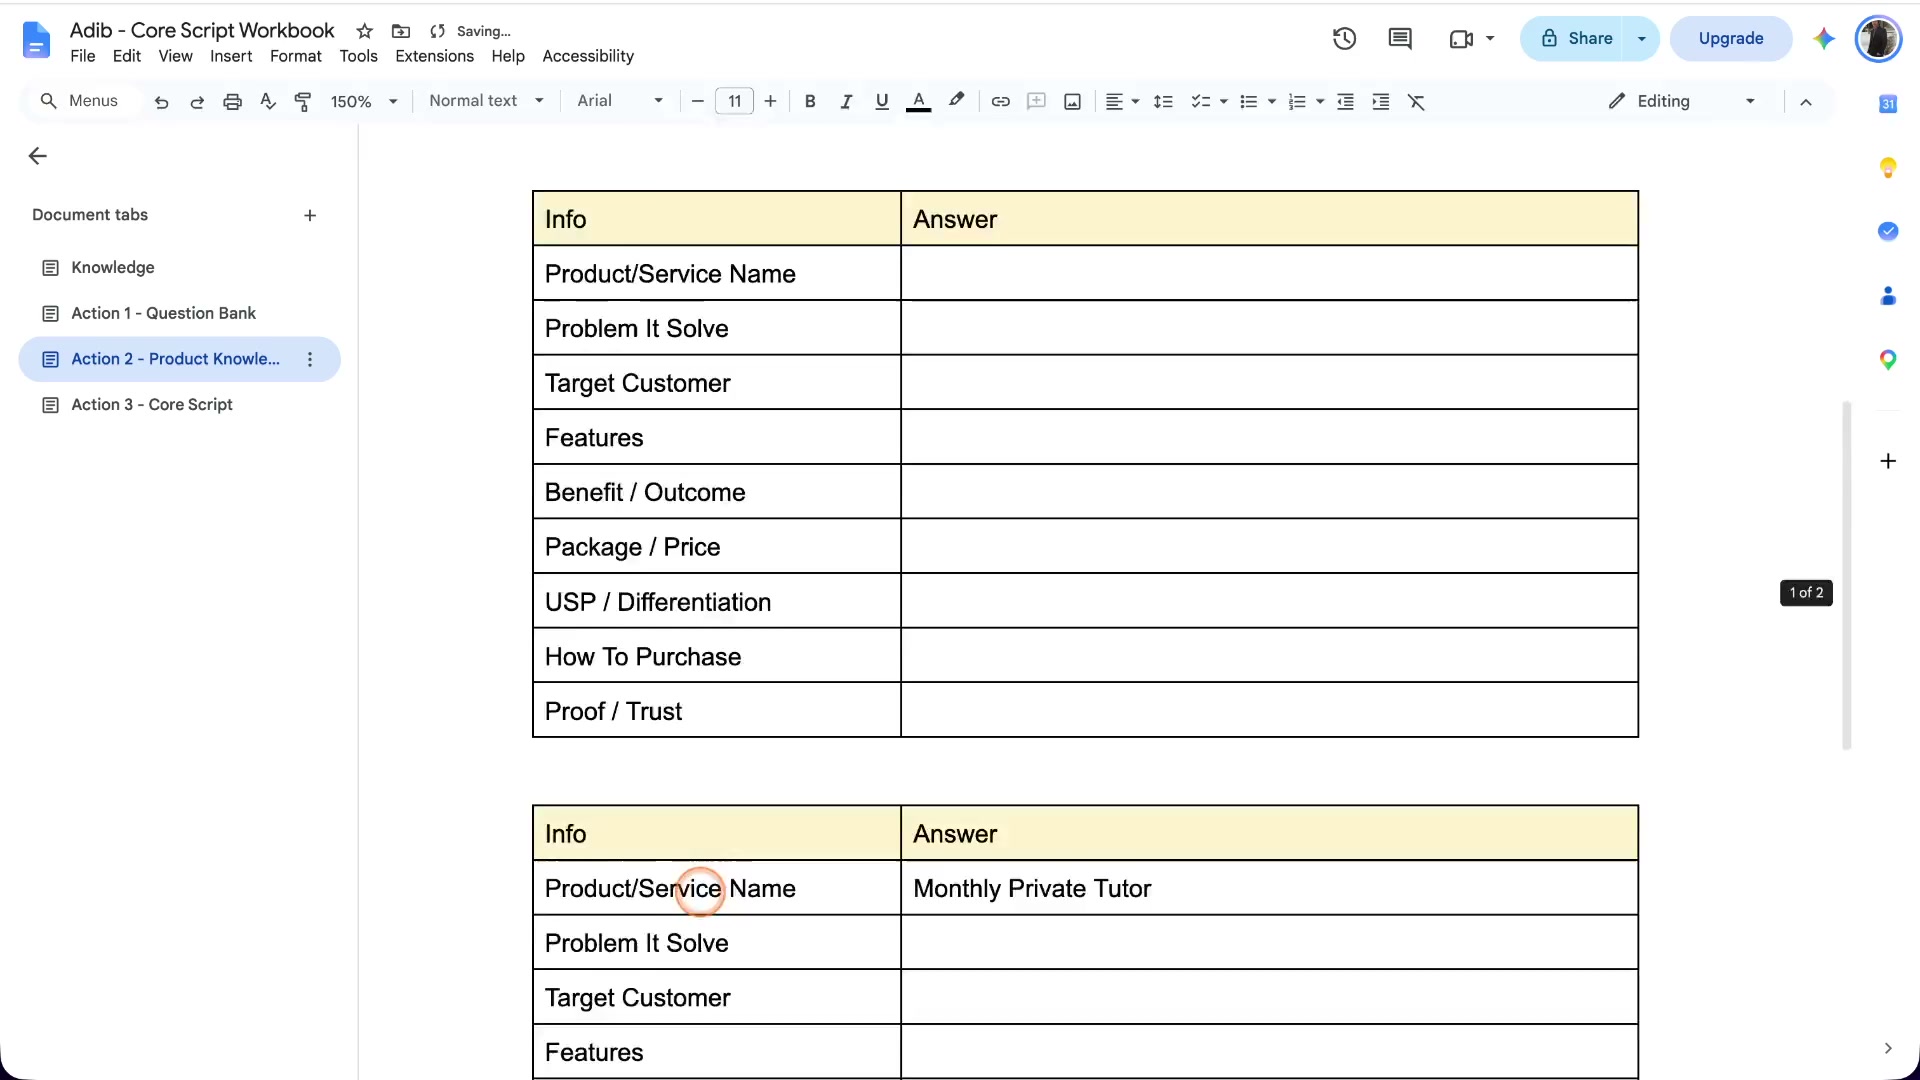Click the Redo icon in the toolbar
The width and height of the screenshot is (1920, 1080).
coord(197,101)
